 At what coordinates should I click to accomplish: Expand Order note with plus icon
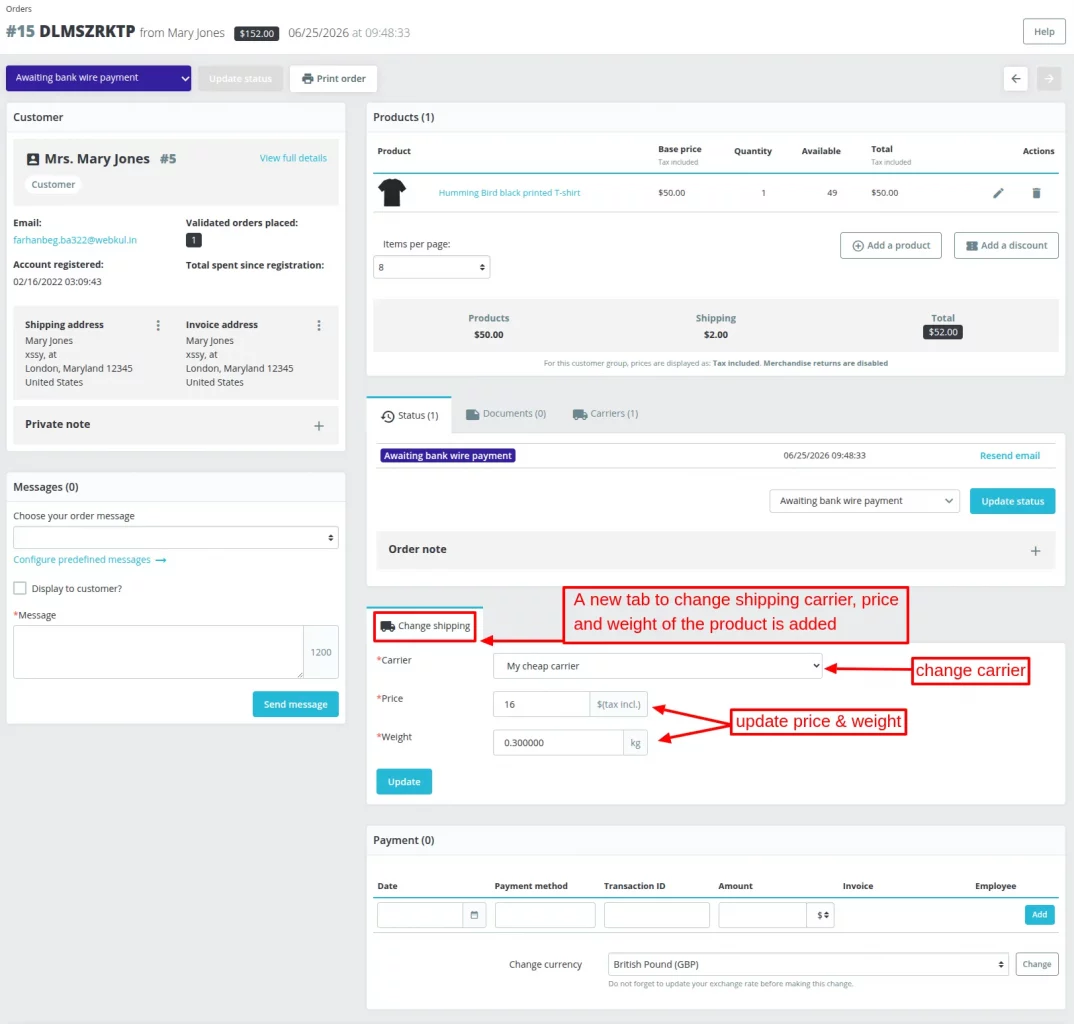click(1035, 551)
